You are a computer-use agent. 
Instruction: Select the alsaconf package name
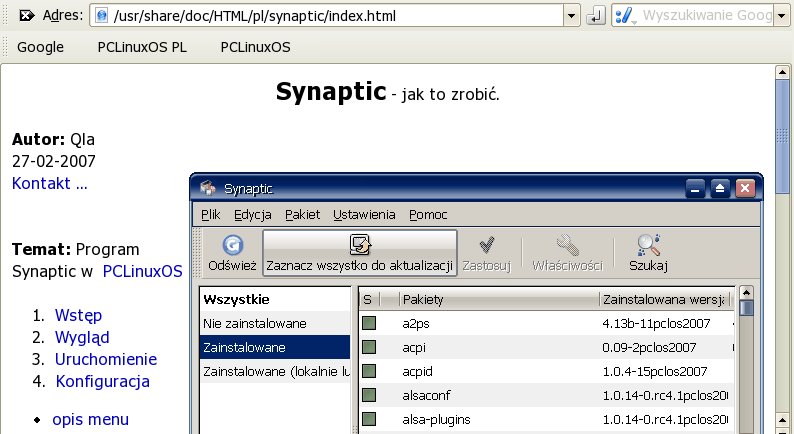pos(426,396)
